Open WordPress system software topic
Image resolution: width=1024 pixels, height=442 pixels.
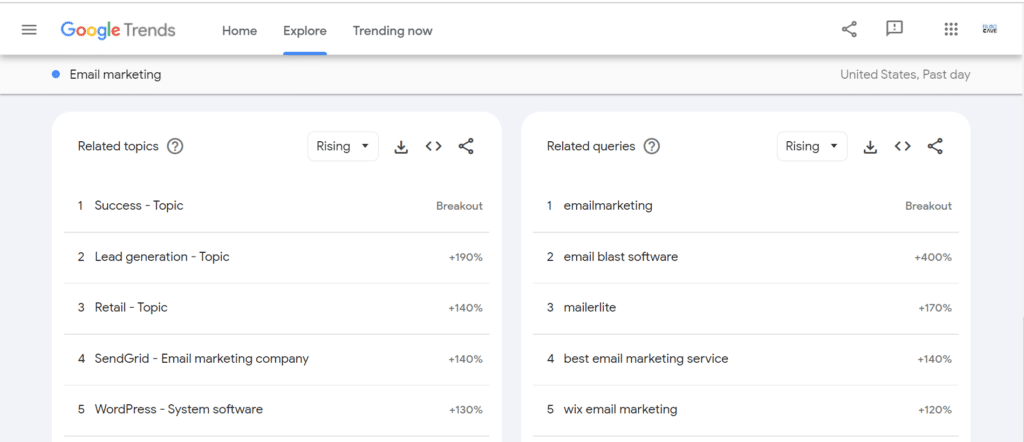tap(277, 410)
